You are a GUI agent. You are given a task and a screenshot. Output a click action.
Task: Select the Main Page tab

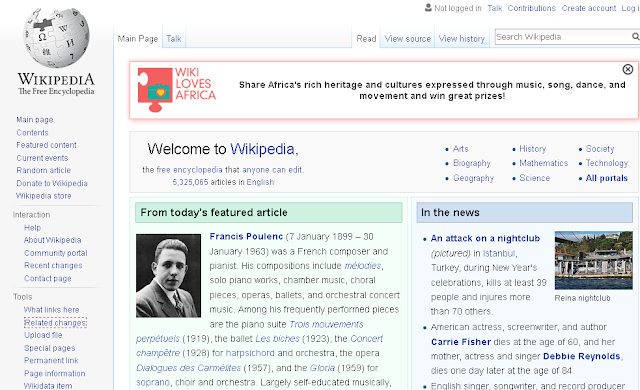pos(138,39)
